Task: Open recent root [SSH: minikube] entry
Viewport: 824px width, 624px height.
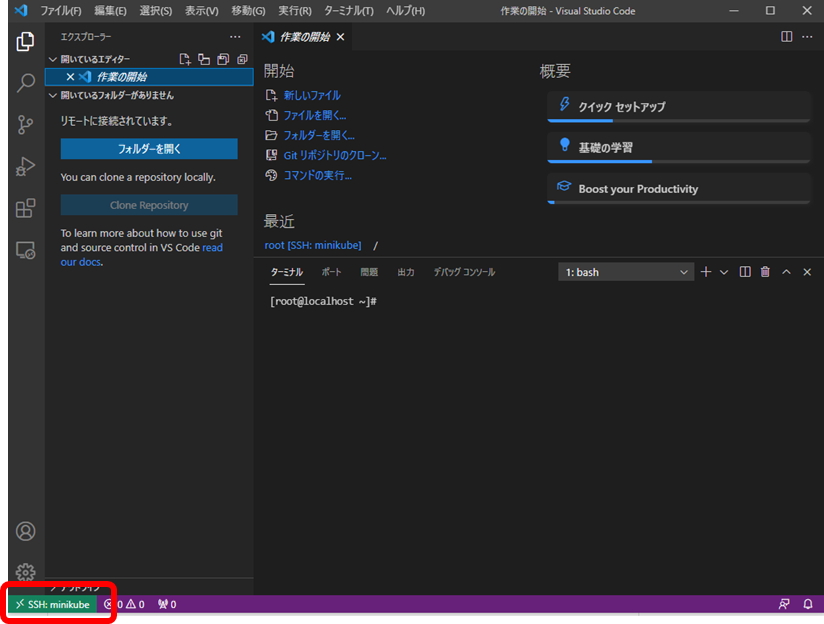Action: tap(313, 245)
